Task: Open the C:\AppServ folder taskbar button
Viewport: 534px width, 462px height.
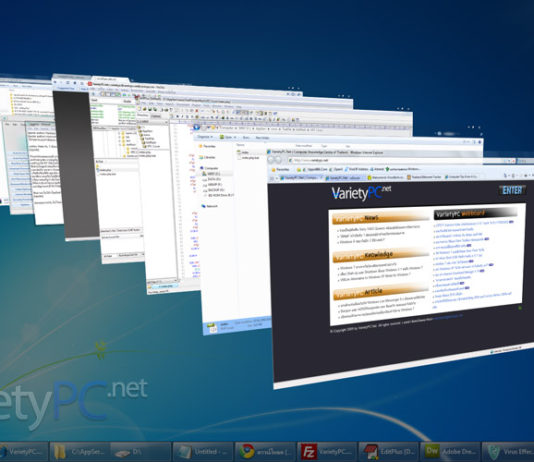Action: click(80, 452)
